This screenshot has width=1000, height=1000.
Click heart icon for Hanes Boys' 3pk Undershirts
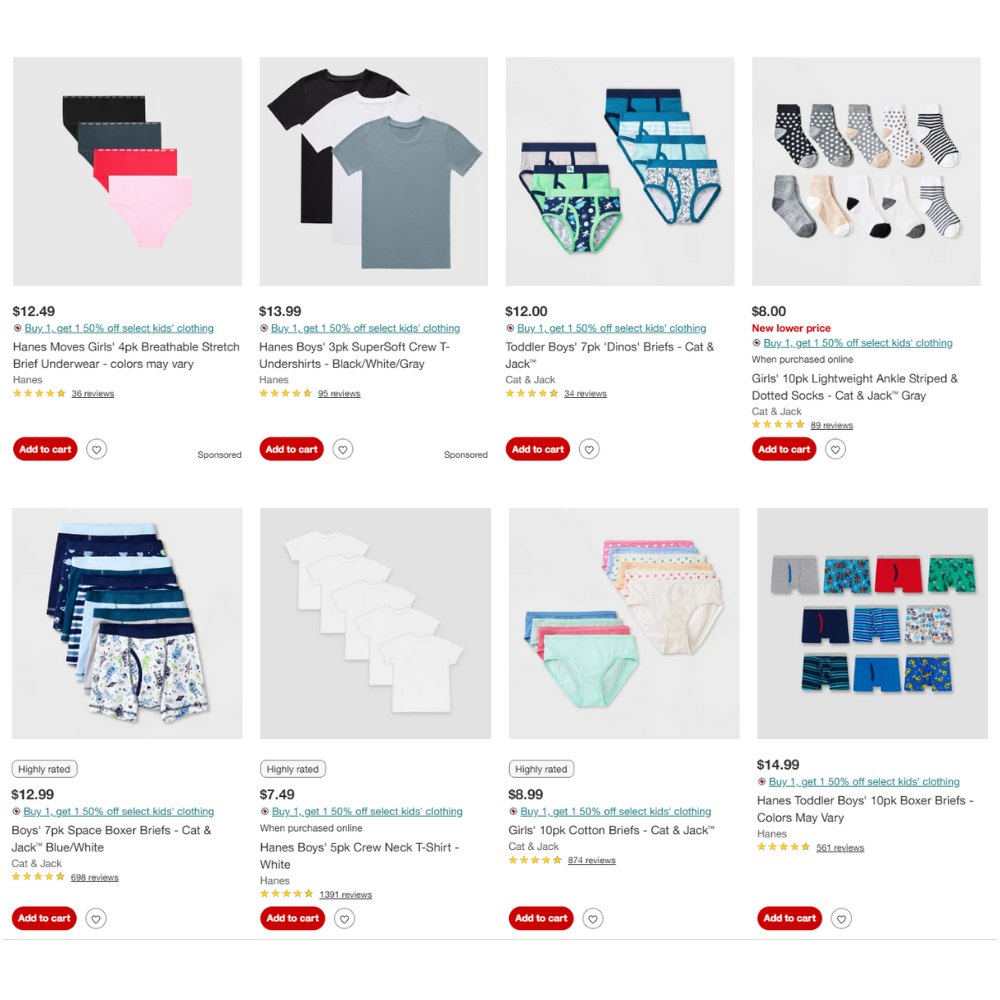point(342,450)
